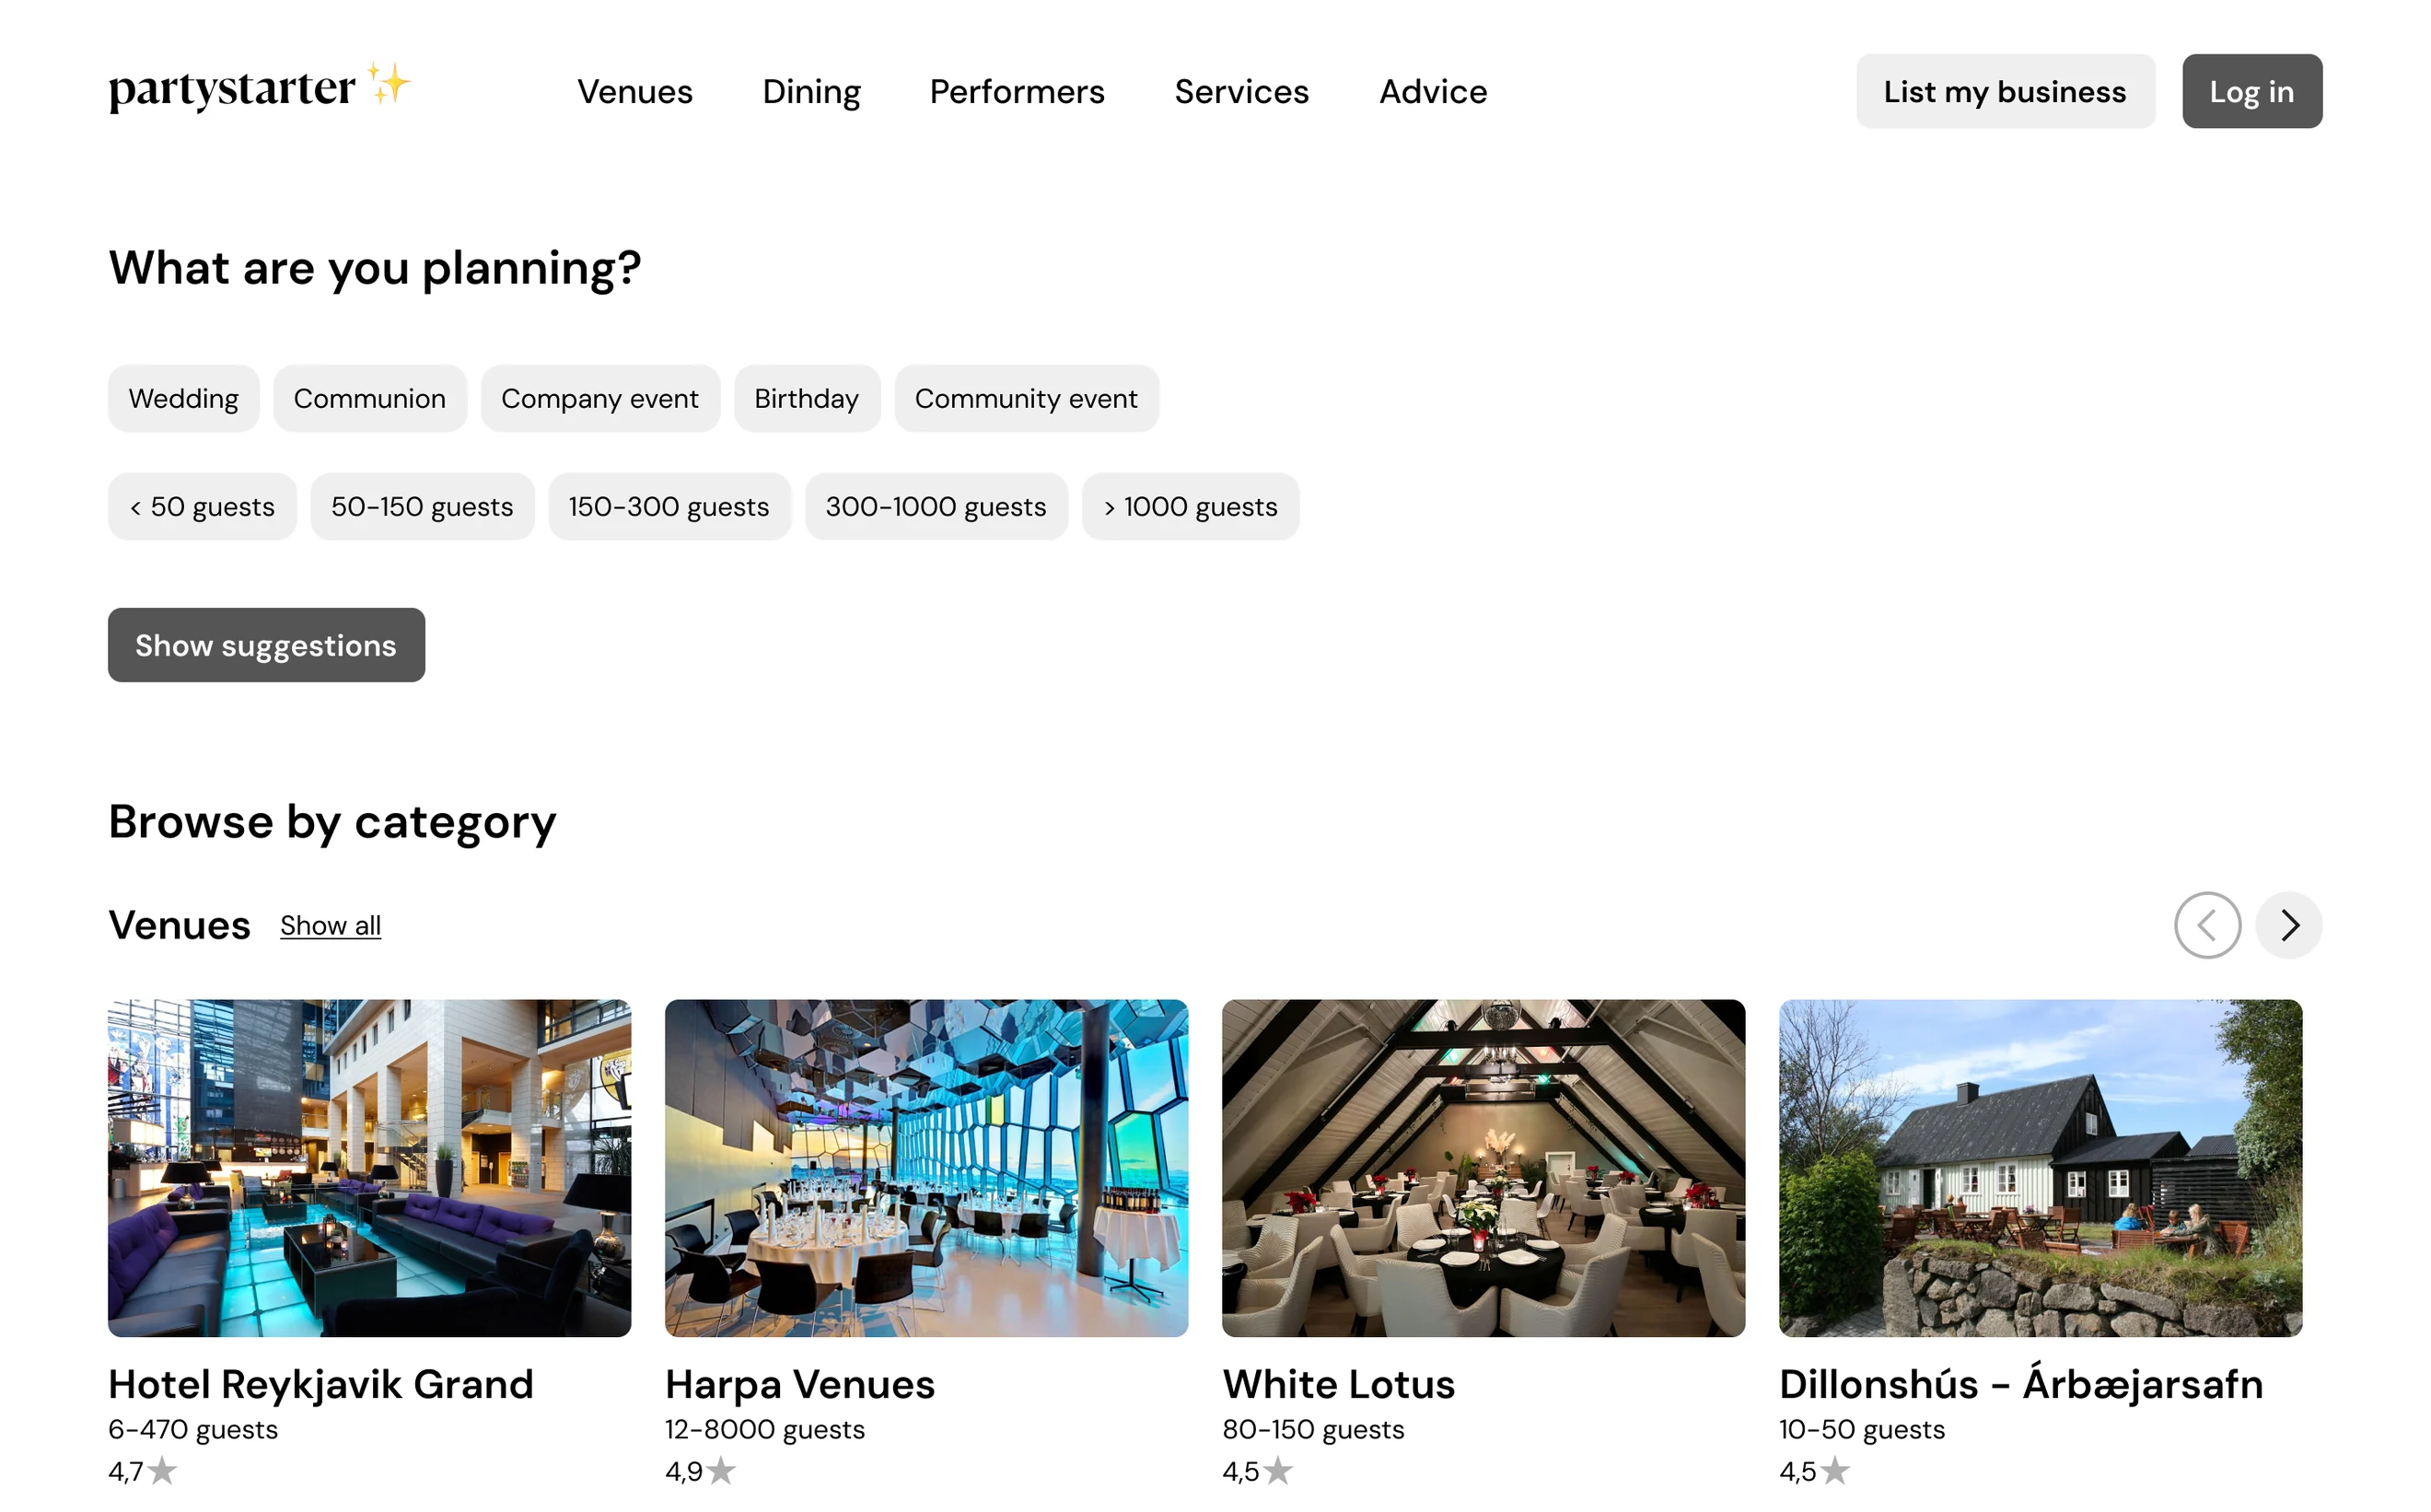Select the Birthday event chip
Image resolution: width=2431 pixels, height=1512 pixels.
pyautogui.click(x=807, y=398)
